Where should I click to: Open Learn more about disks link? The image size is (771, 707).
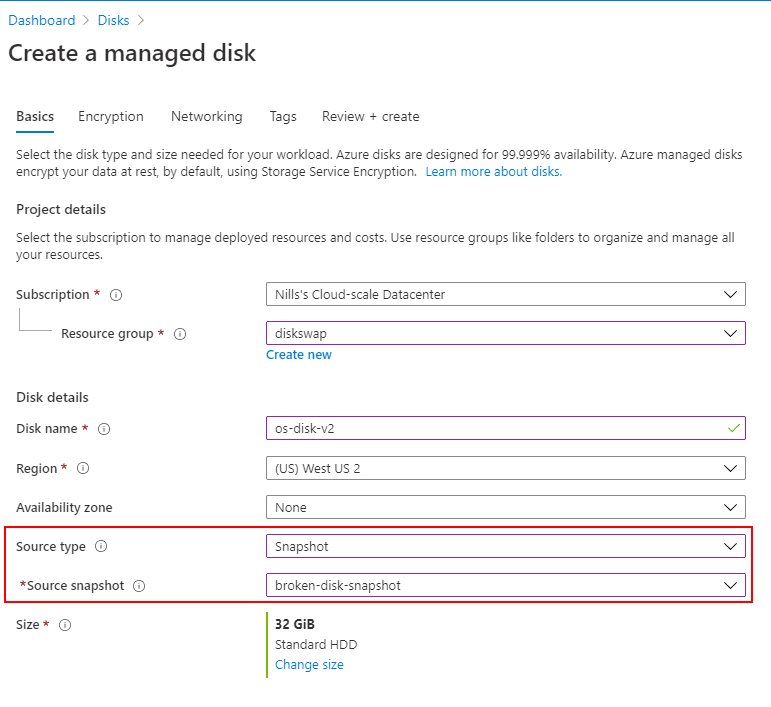pyautogui.click(x=494, y=172)
